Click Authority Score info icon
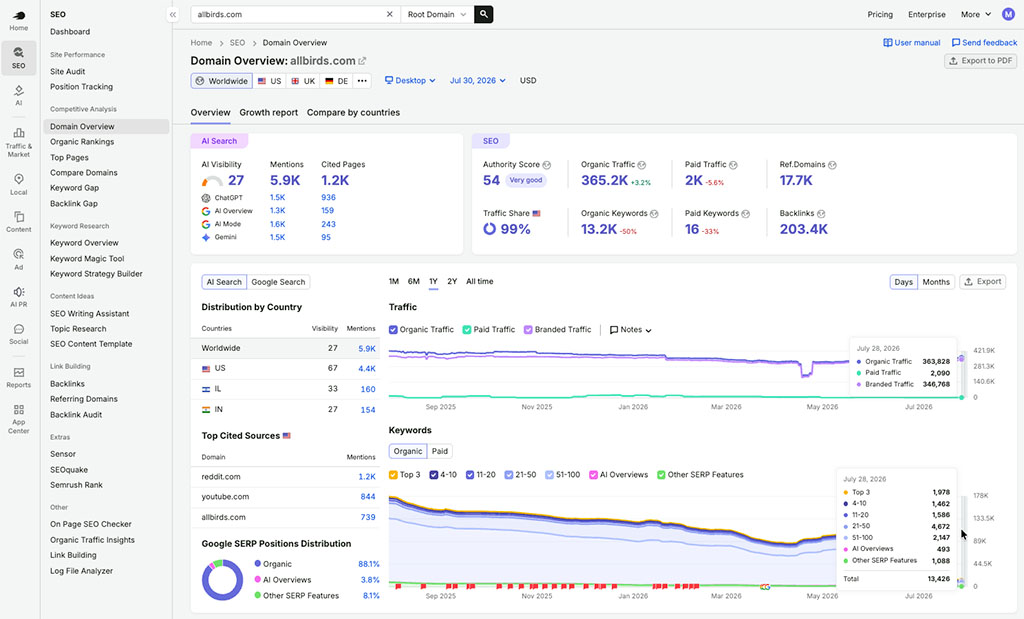This screenshot has height=619, width=1024. (547, 165)
